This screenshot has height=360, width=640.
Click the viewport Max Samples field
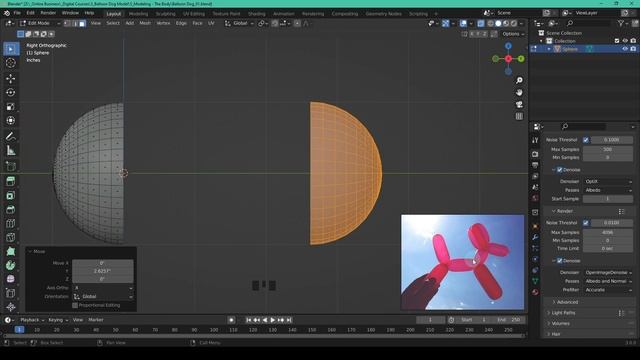coord(608,149)
